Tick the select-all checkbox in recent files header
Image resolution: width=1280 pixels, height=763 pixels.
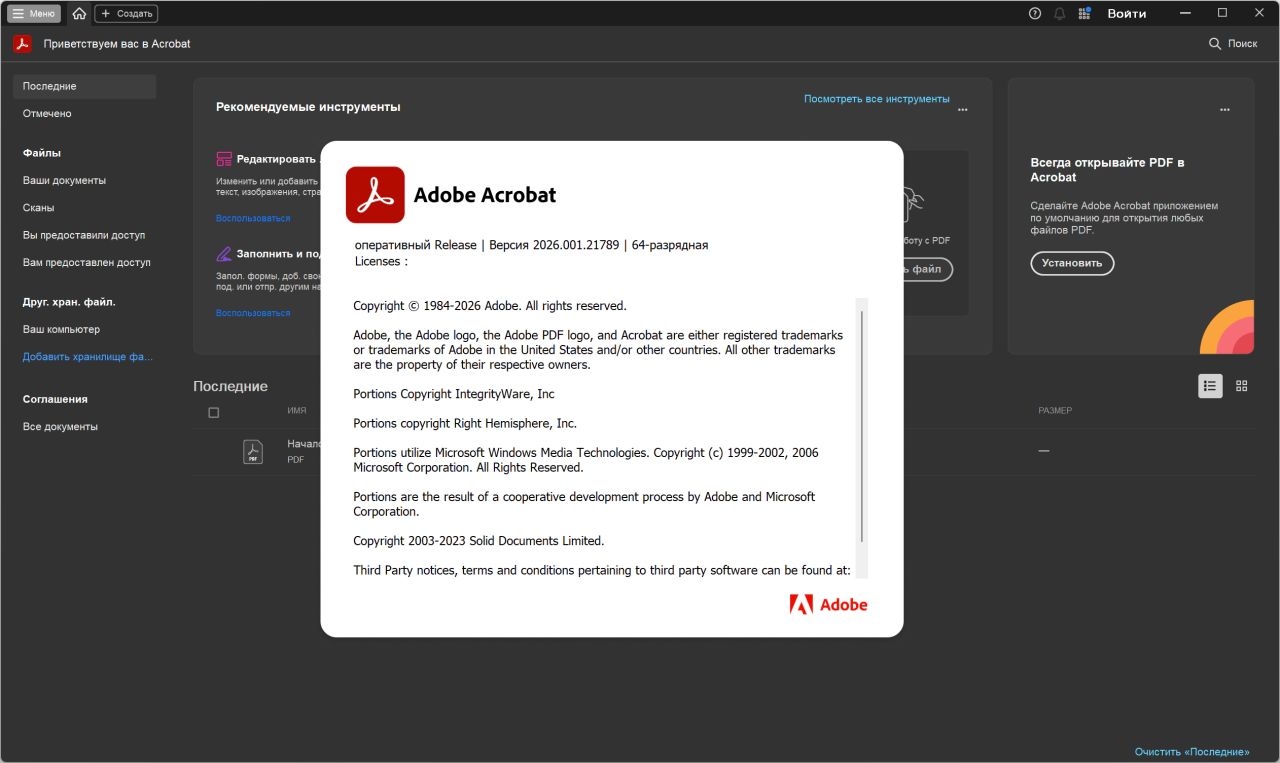pyautogui.click(x=213, y=412)
